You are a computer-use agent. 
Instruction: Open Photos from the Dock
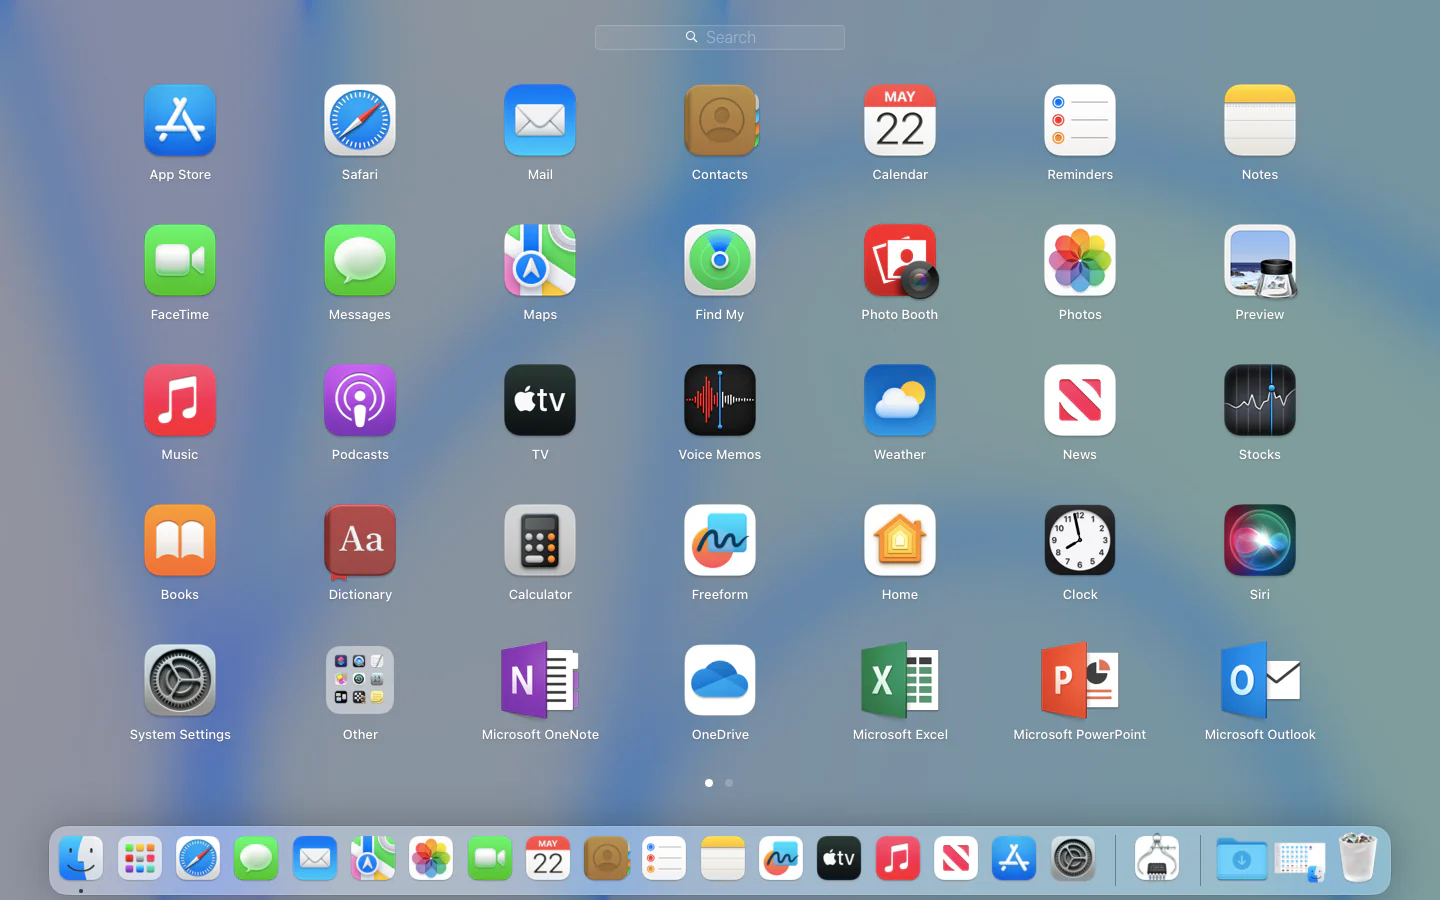[431, 859]
